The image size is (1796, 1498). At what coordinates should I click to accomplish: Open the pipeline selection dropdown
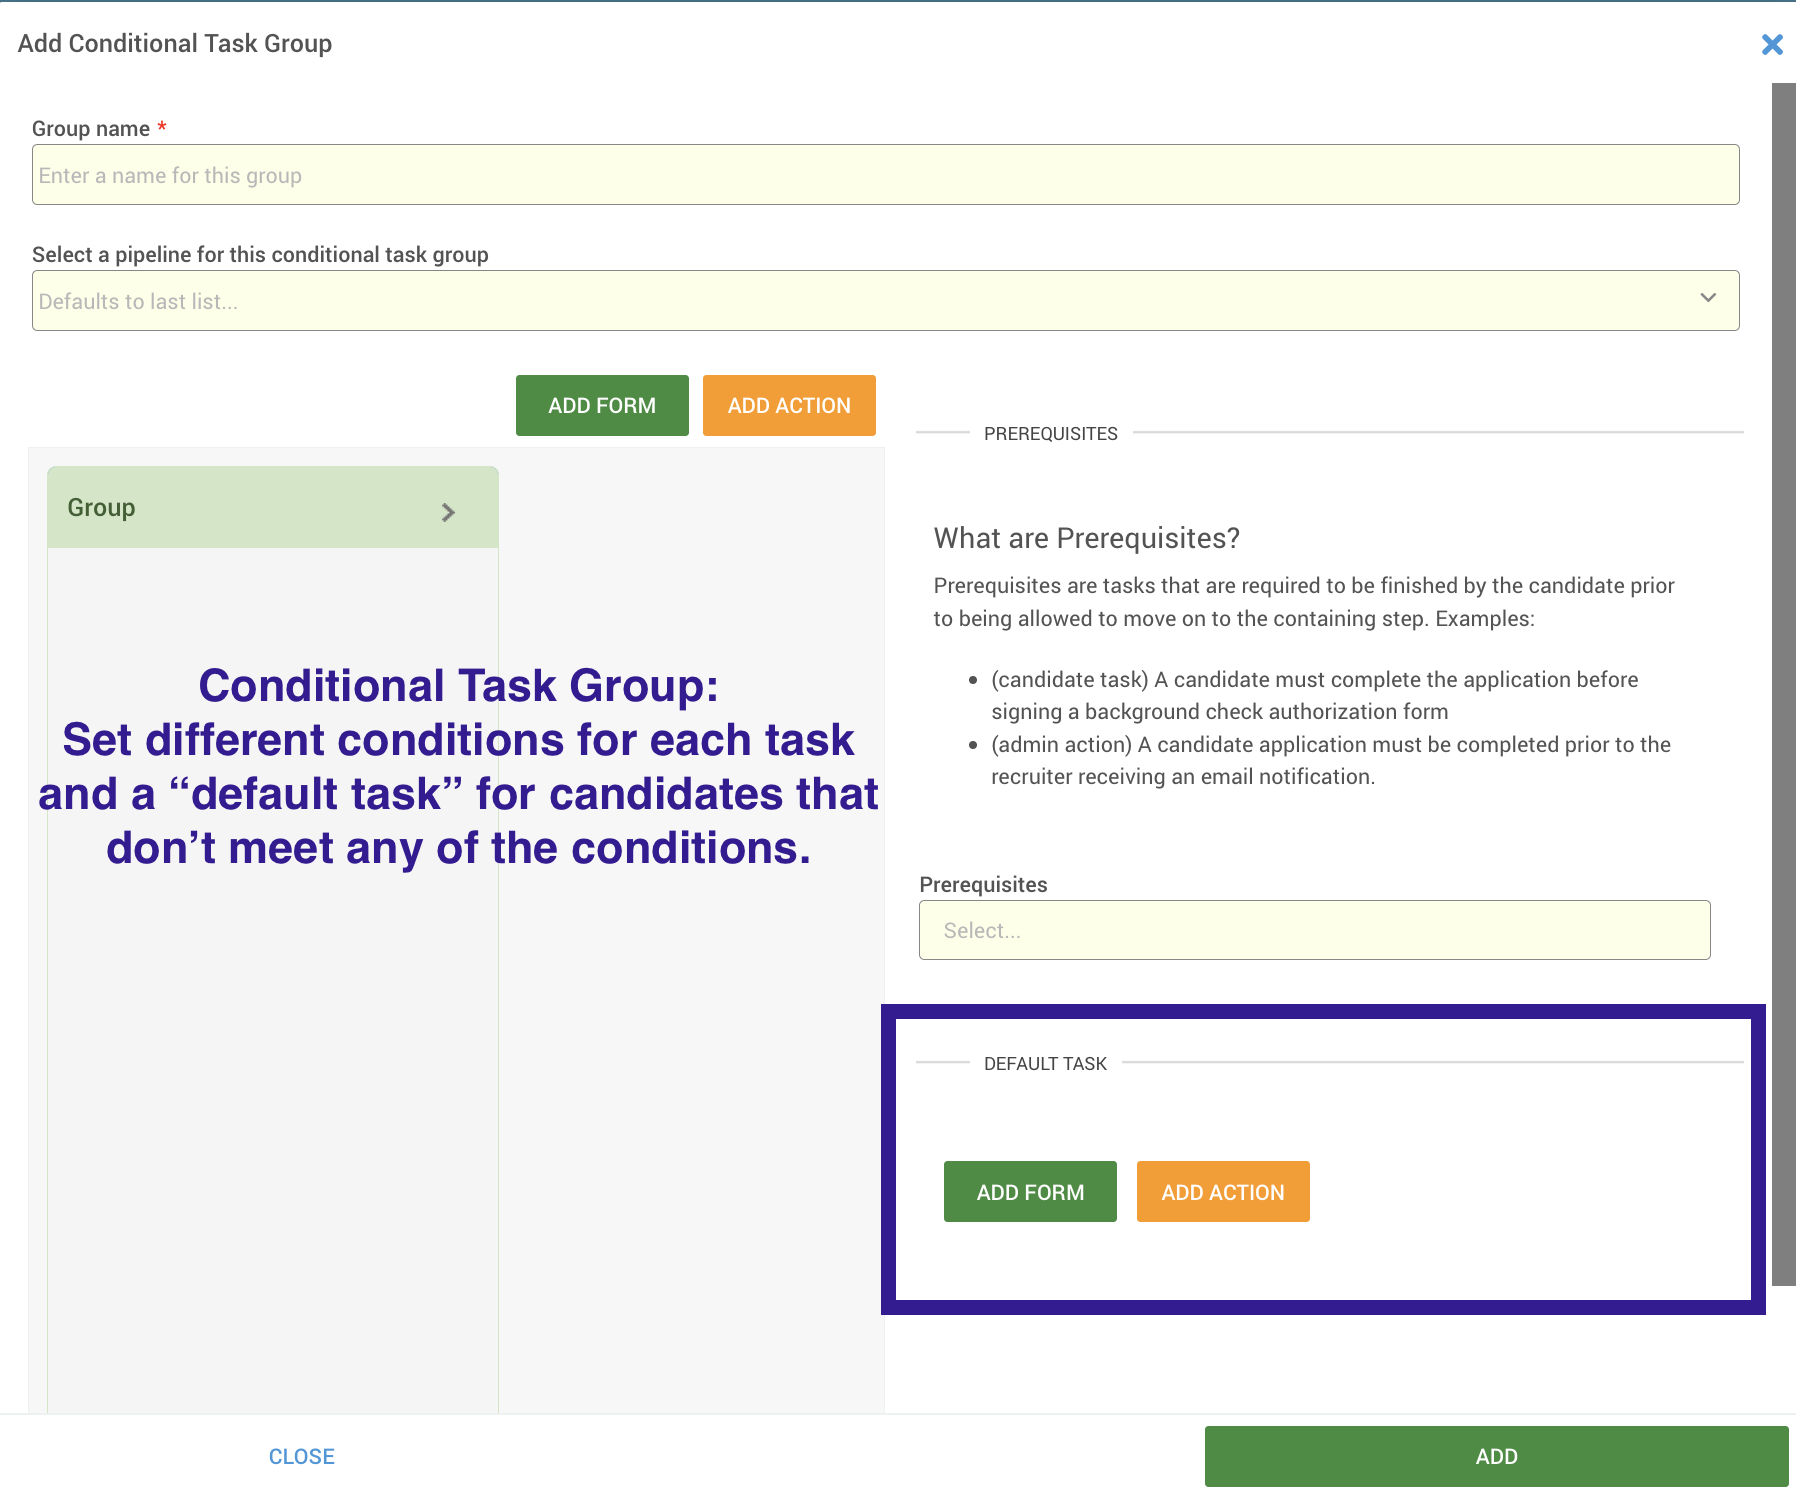pyautogui.click(x=885, y=301)
